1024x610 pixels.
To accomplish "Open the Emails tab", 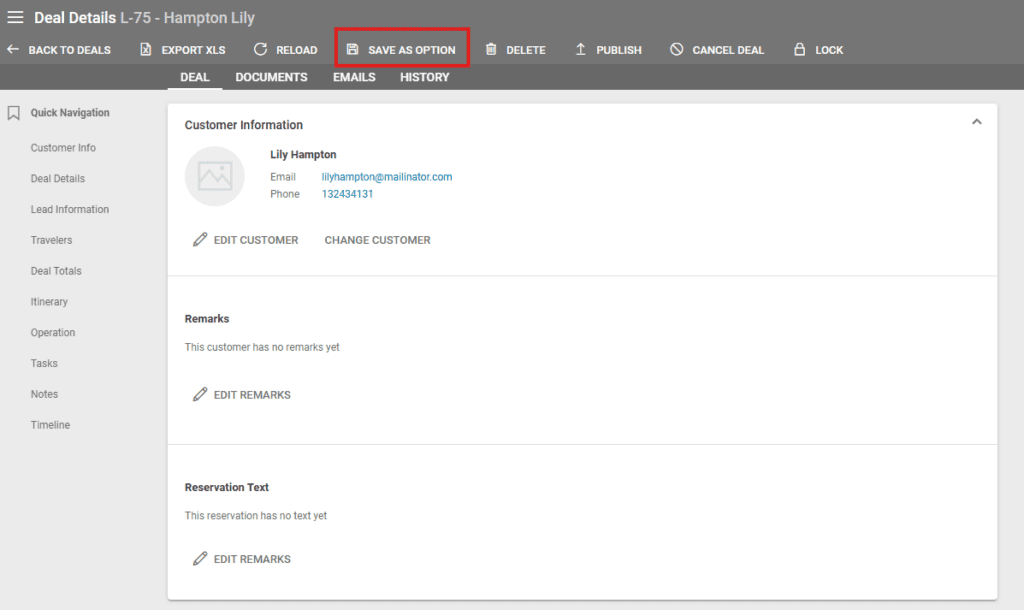I will (354, 77).
